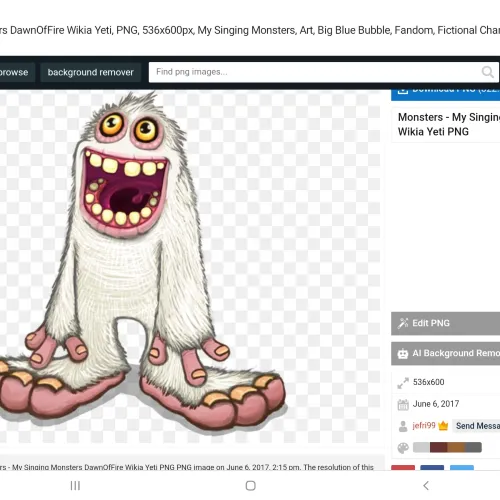The width and height of the screenshot is (500, 500).
Task: Click the resolution arrows icon beside 536x600
Action: pyautogui.click(x=403, y=383)
